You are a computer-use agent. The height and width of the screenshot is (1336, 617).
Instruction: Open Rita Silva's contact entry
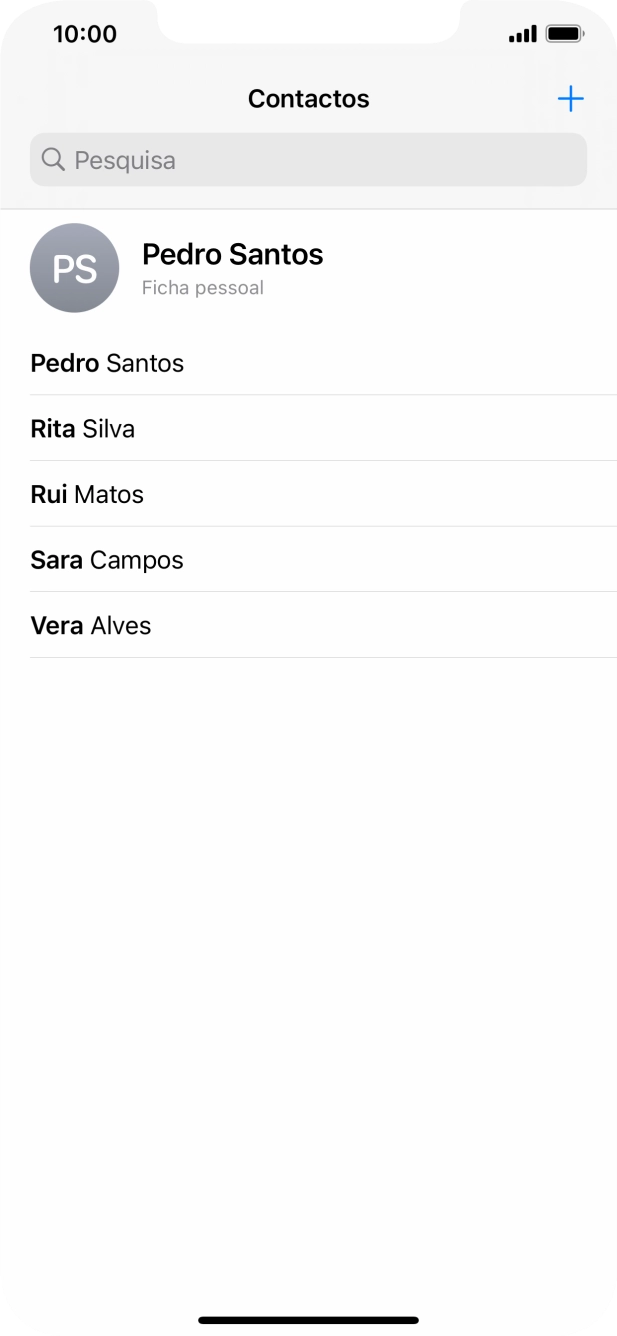83,428
